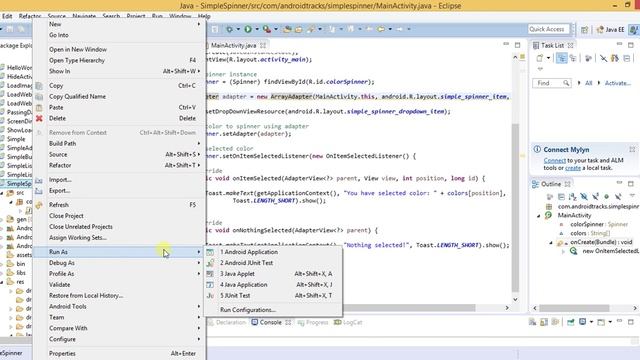
Task: Switch to the LogCat tab
Action: pyautogui.click(x=348, y=322)
